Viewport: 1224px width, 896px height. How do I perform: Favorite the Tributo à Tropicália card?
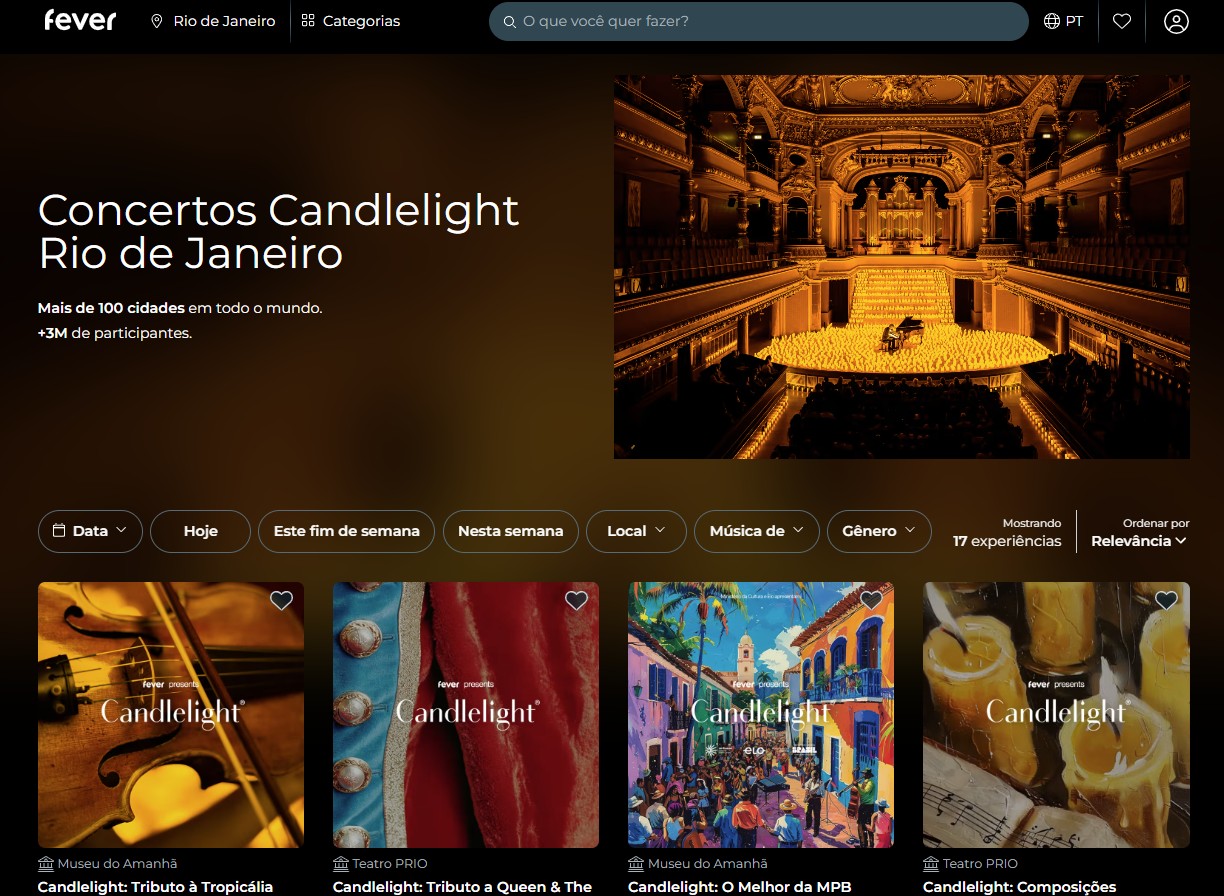click(281, 600)
